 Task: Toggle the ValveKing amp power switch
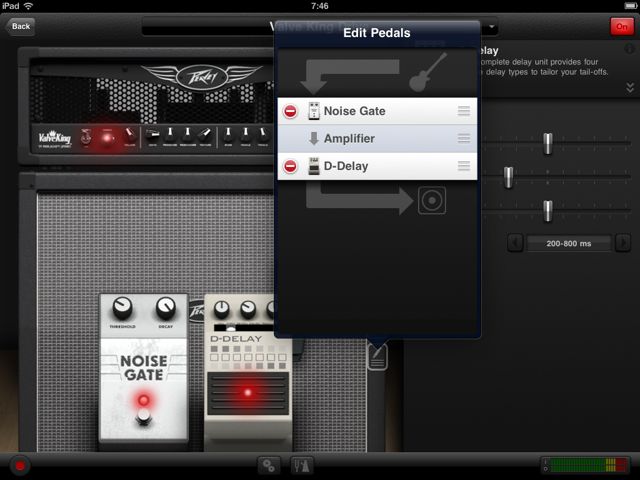[85, 137]
